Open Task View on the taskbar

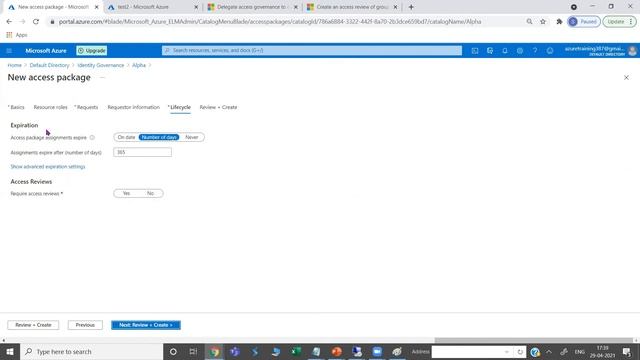193,351
